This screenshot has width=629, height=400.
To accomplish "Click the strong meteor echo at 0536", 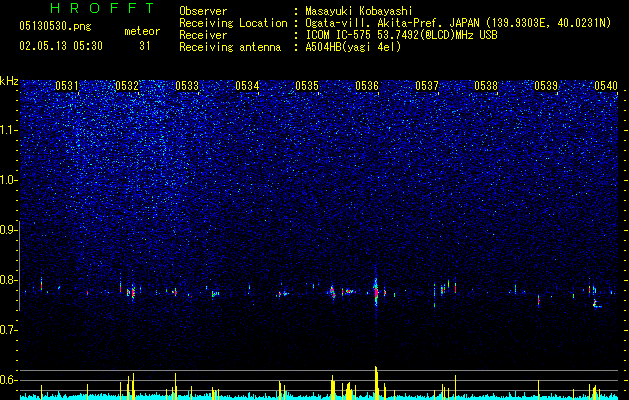I will [x=376, y=292].
